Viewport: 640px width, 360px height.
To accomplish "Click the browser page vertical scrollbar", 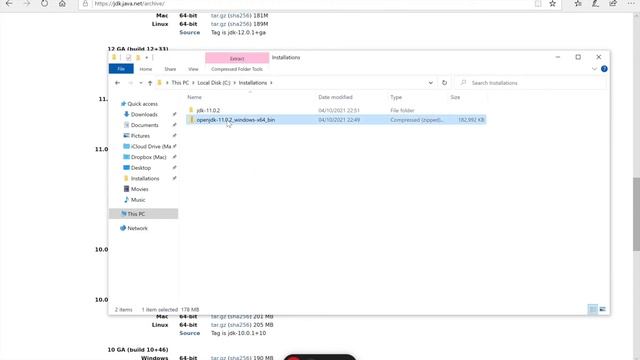I will [x=636, y=214].
